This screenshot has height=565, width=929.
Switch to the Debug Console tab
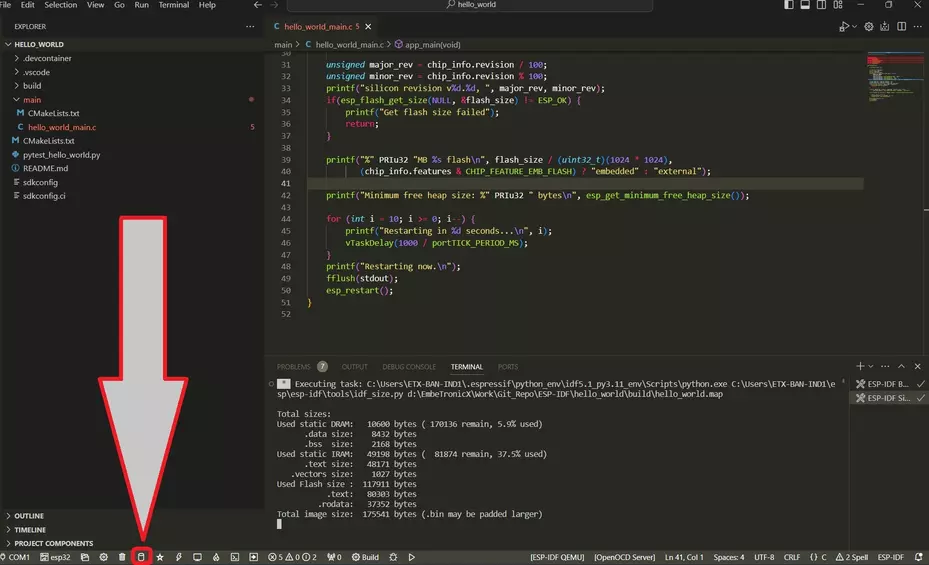click(409, 367)
